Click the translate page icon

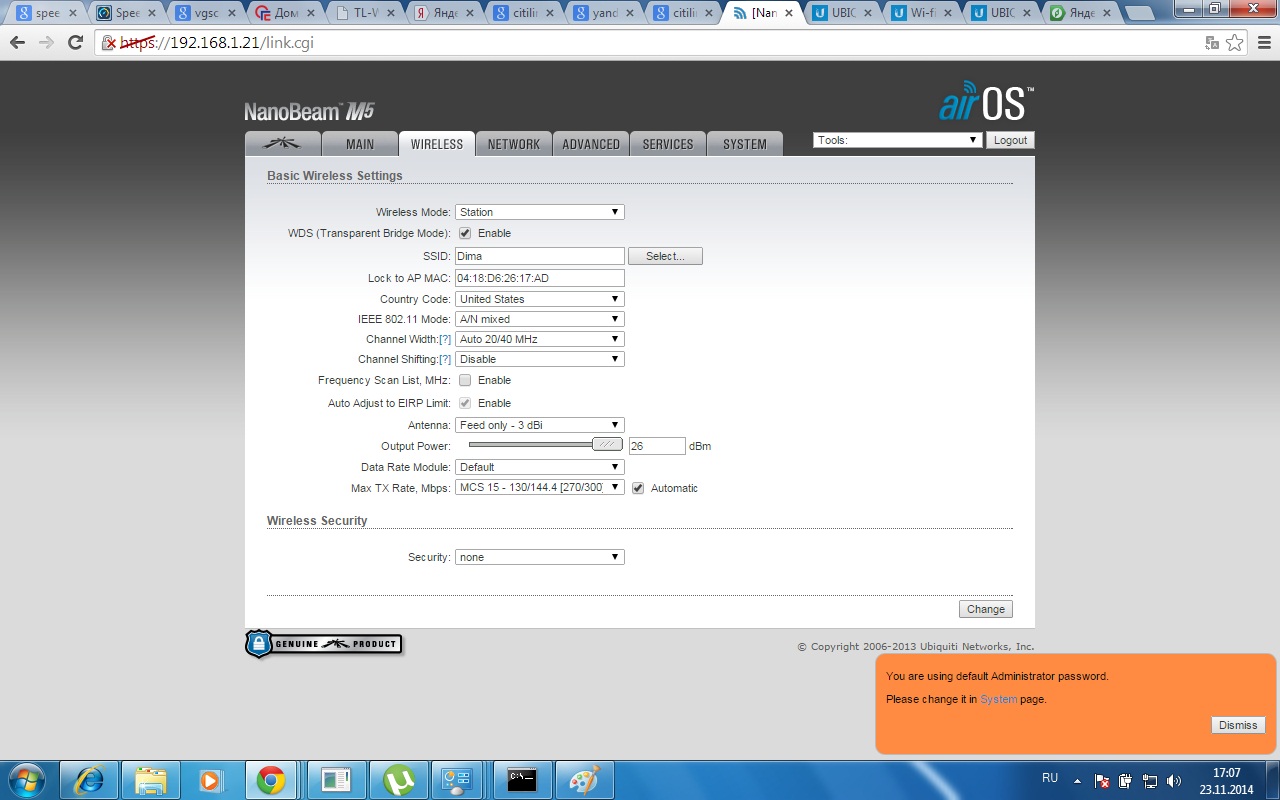pyautogui.click(x=1212, y=43)
